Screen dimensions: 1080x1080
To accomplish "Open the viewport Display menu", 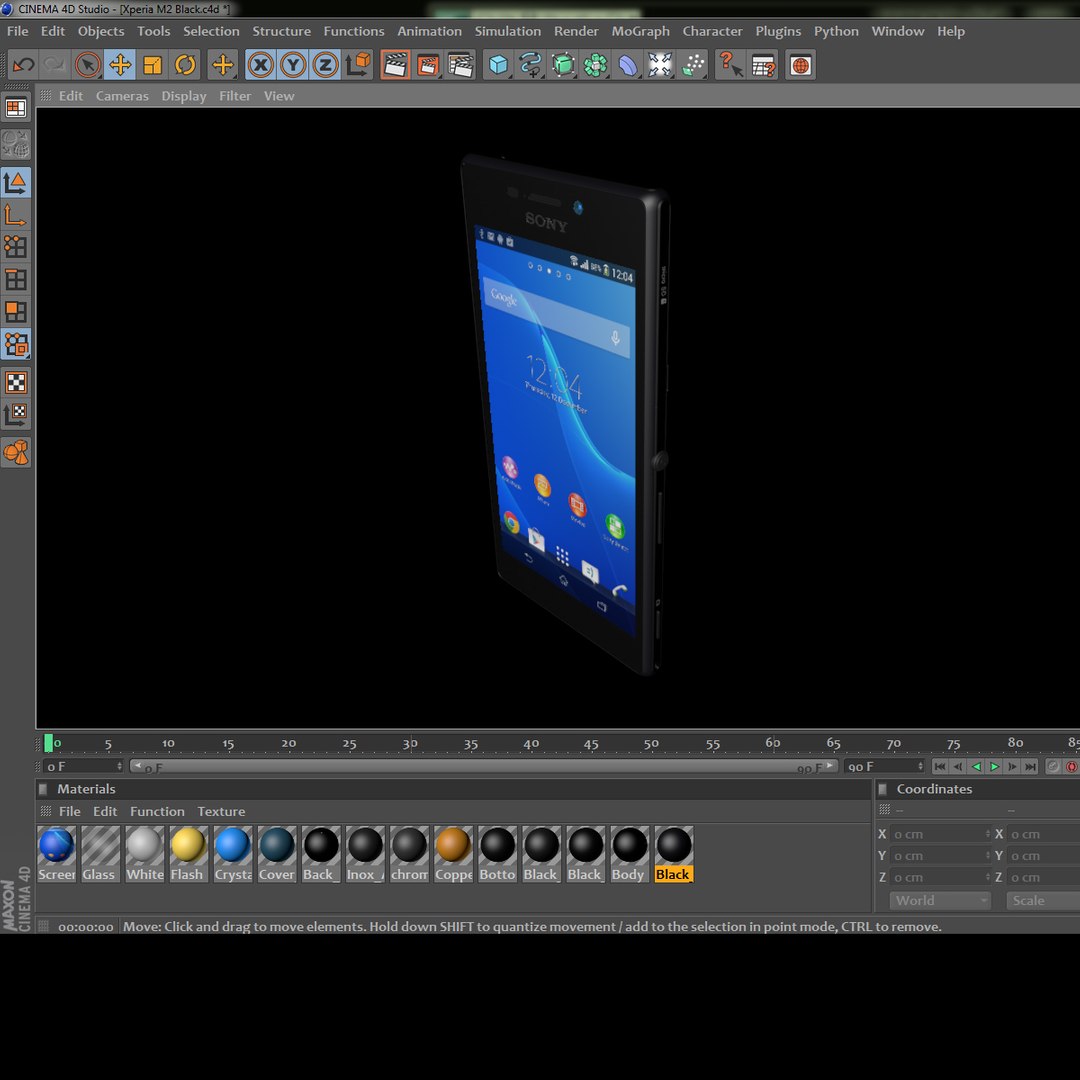I will pyautogui.click(x=183, y=96).
